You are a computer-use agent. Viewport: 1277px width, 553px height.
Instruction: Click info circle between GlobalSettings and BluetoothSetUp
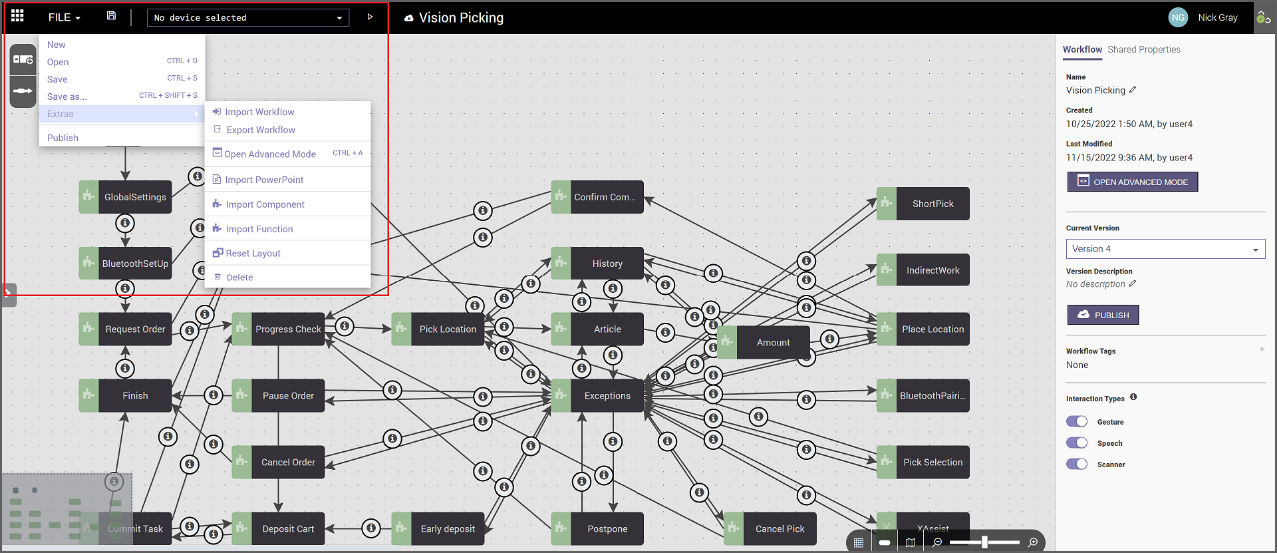point(125,223)
